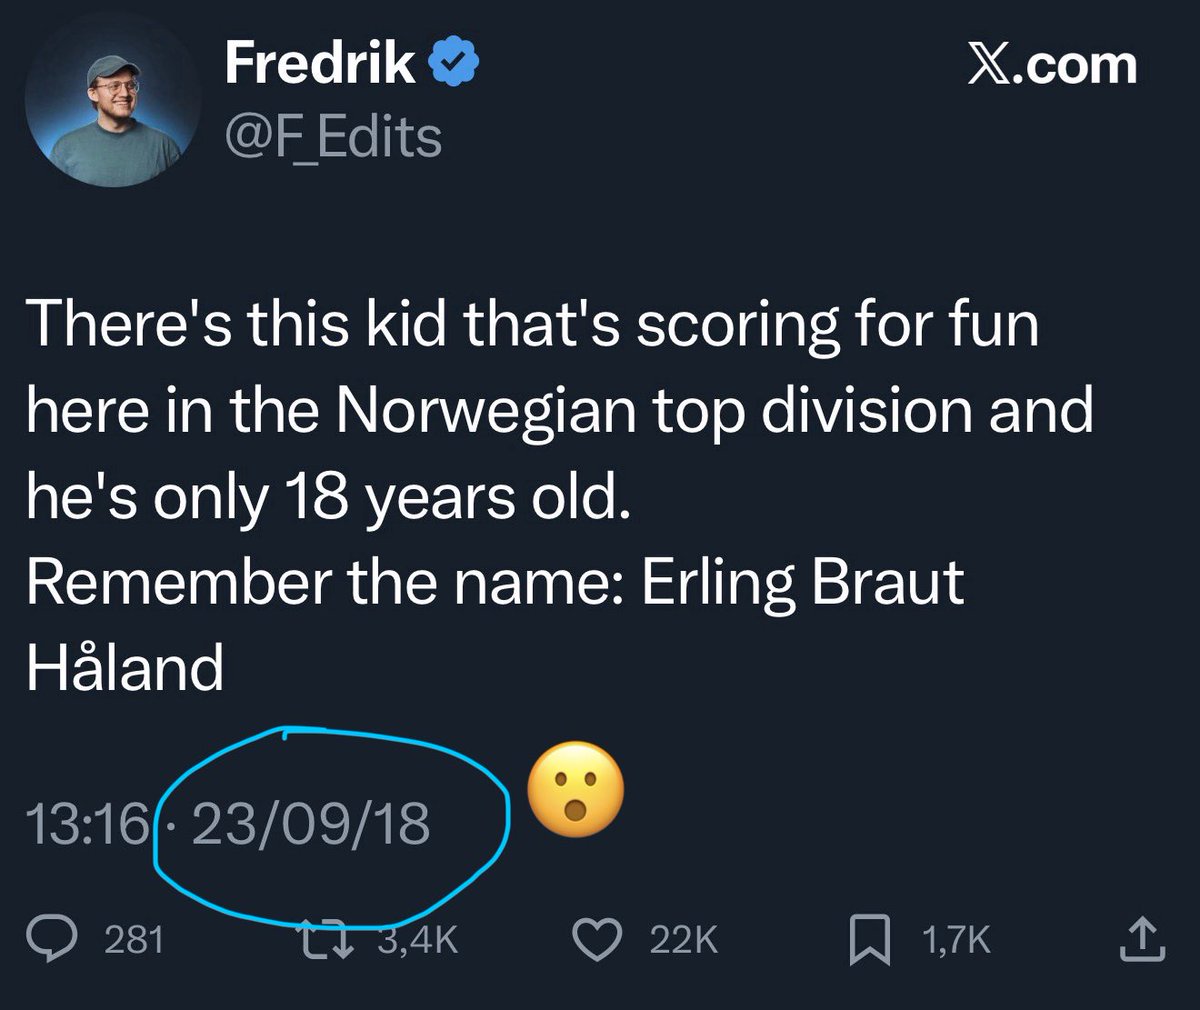Screen dimensions: 1200x1010
Task: Click the X.com logo watermark
Action: pyautogui.click(x=1052, y=65)
